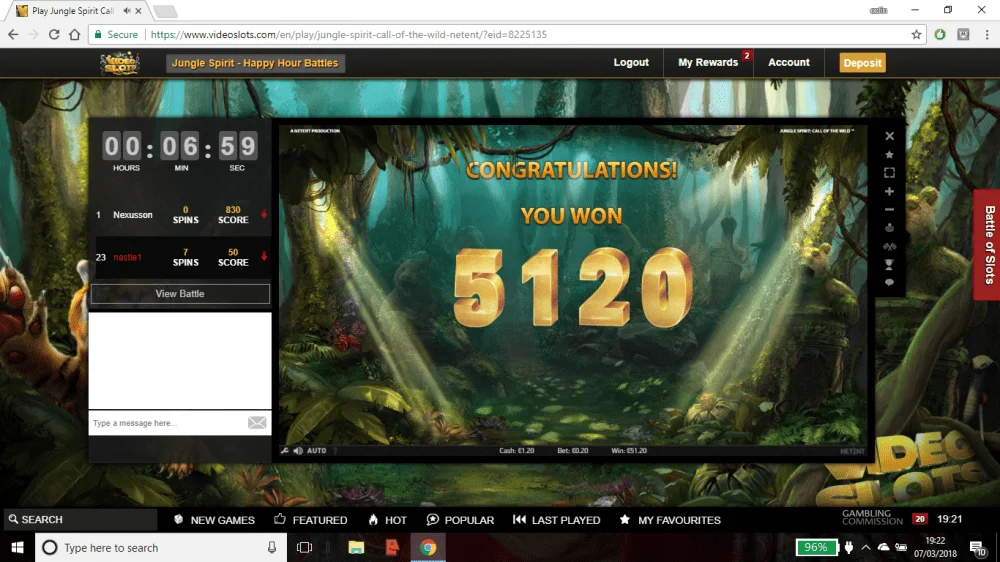Select the nastle1 leaderboard row
Image resolution: width=1000 pixels, height=562 pixels.
click(x=181, y=257)
